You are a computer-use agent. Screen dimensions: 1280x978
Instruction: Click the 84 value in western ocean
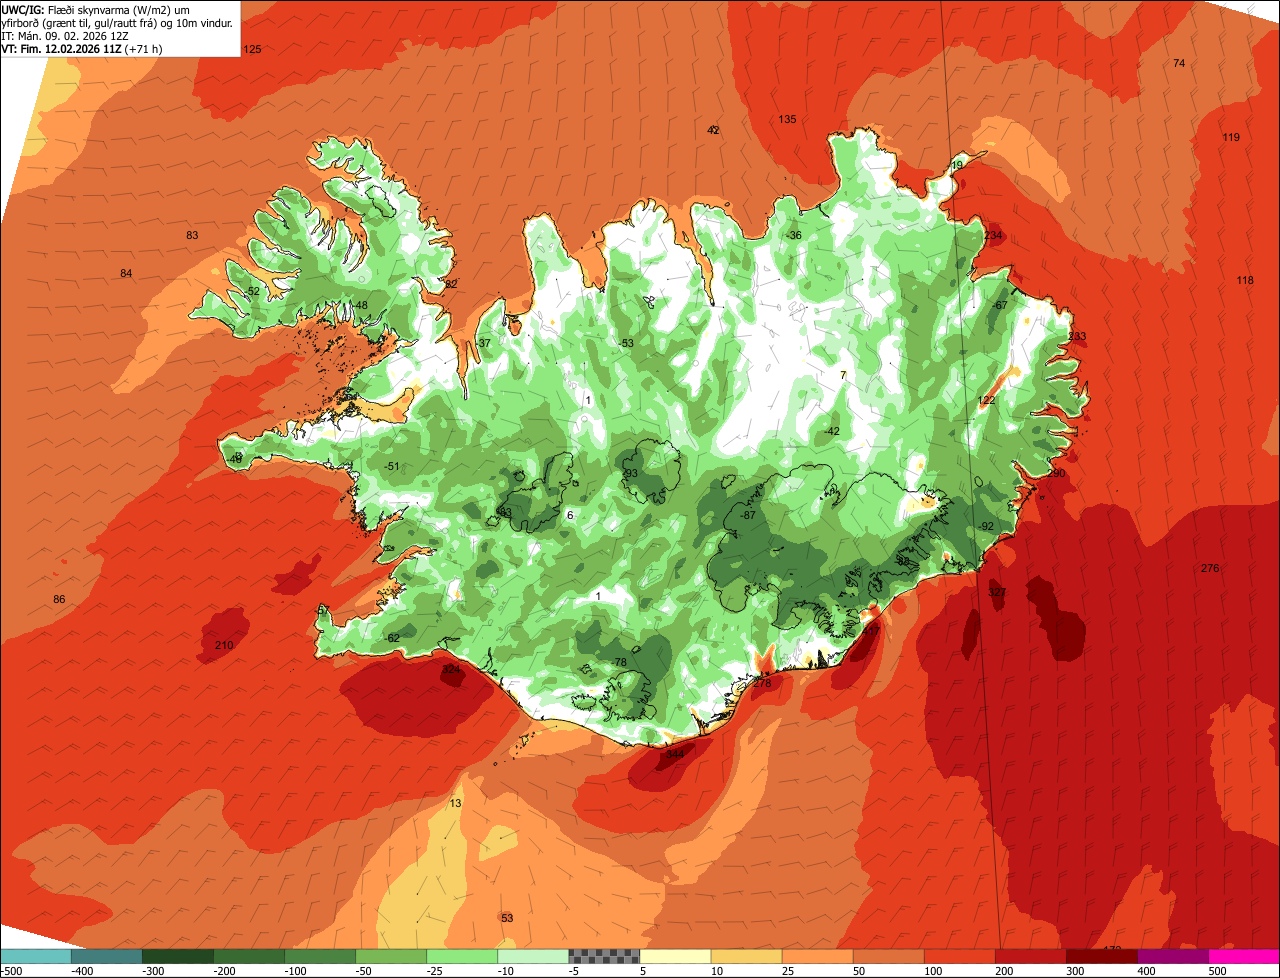(125, 273)
